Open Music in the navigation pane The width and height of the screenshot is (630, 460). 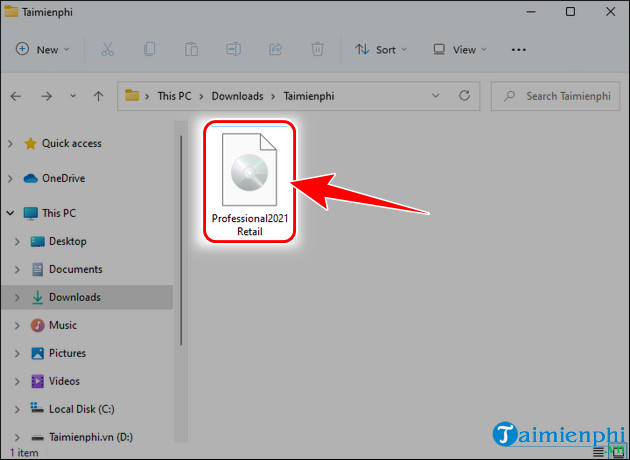point(63,325)
